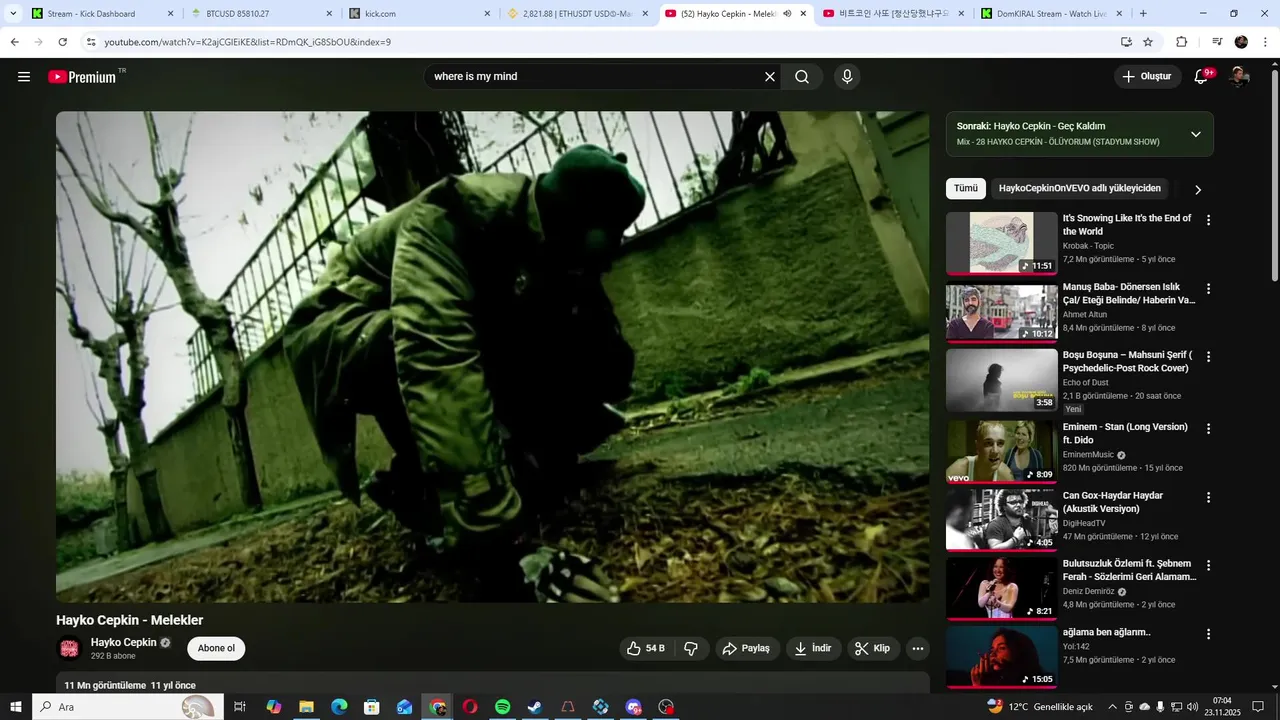
Task: Open the account avatar menu
Action: (x=1239, y=77)
